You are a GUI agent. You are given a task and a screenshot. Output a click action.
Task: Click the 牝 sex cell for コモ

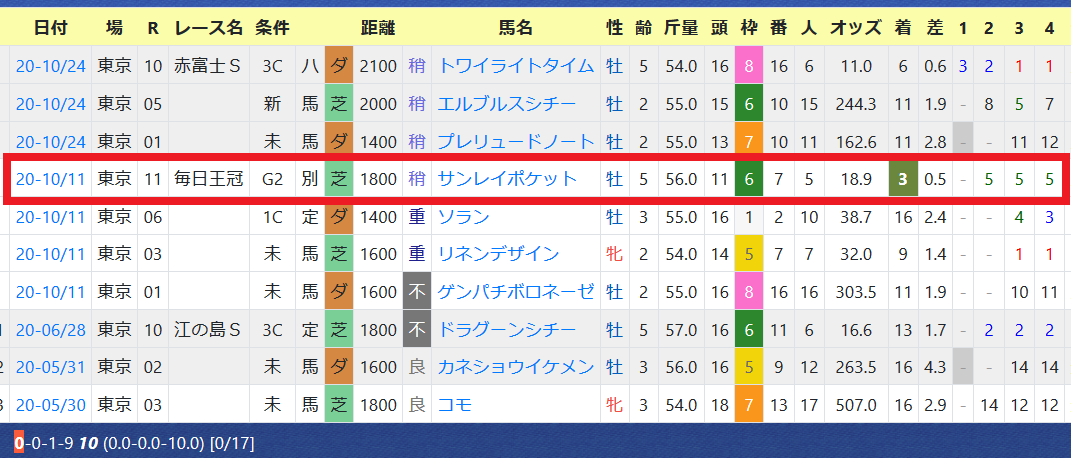click(x=614, y=405)
